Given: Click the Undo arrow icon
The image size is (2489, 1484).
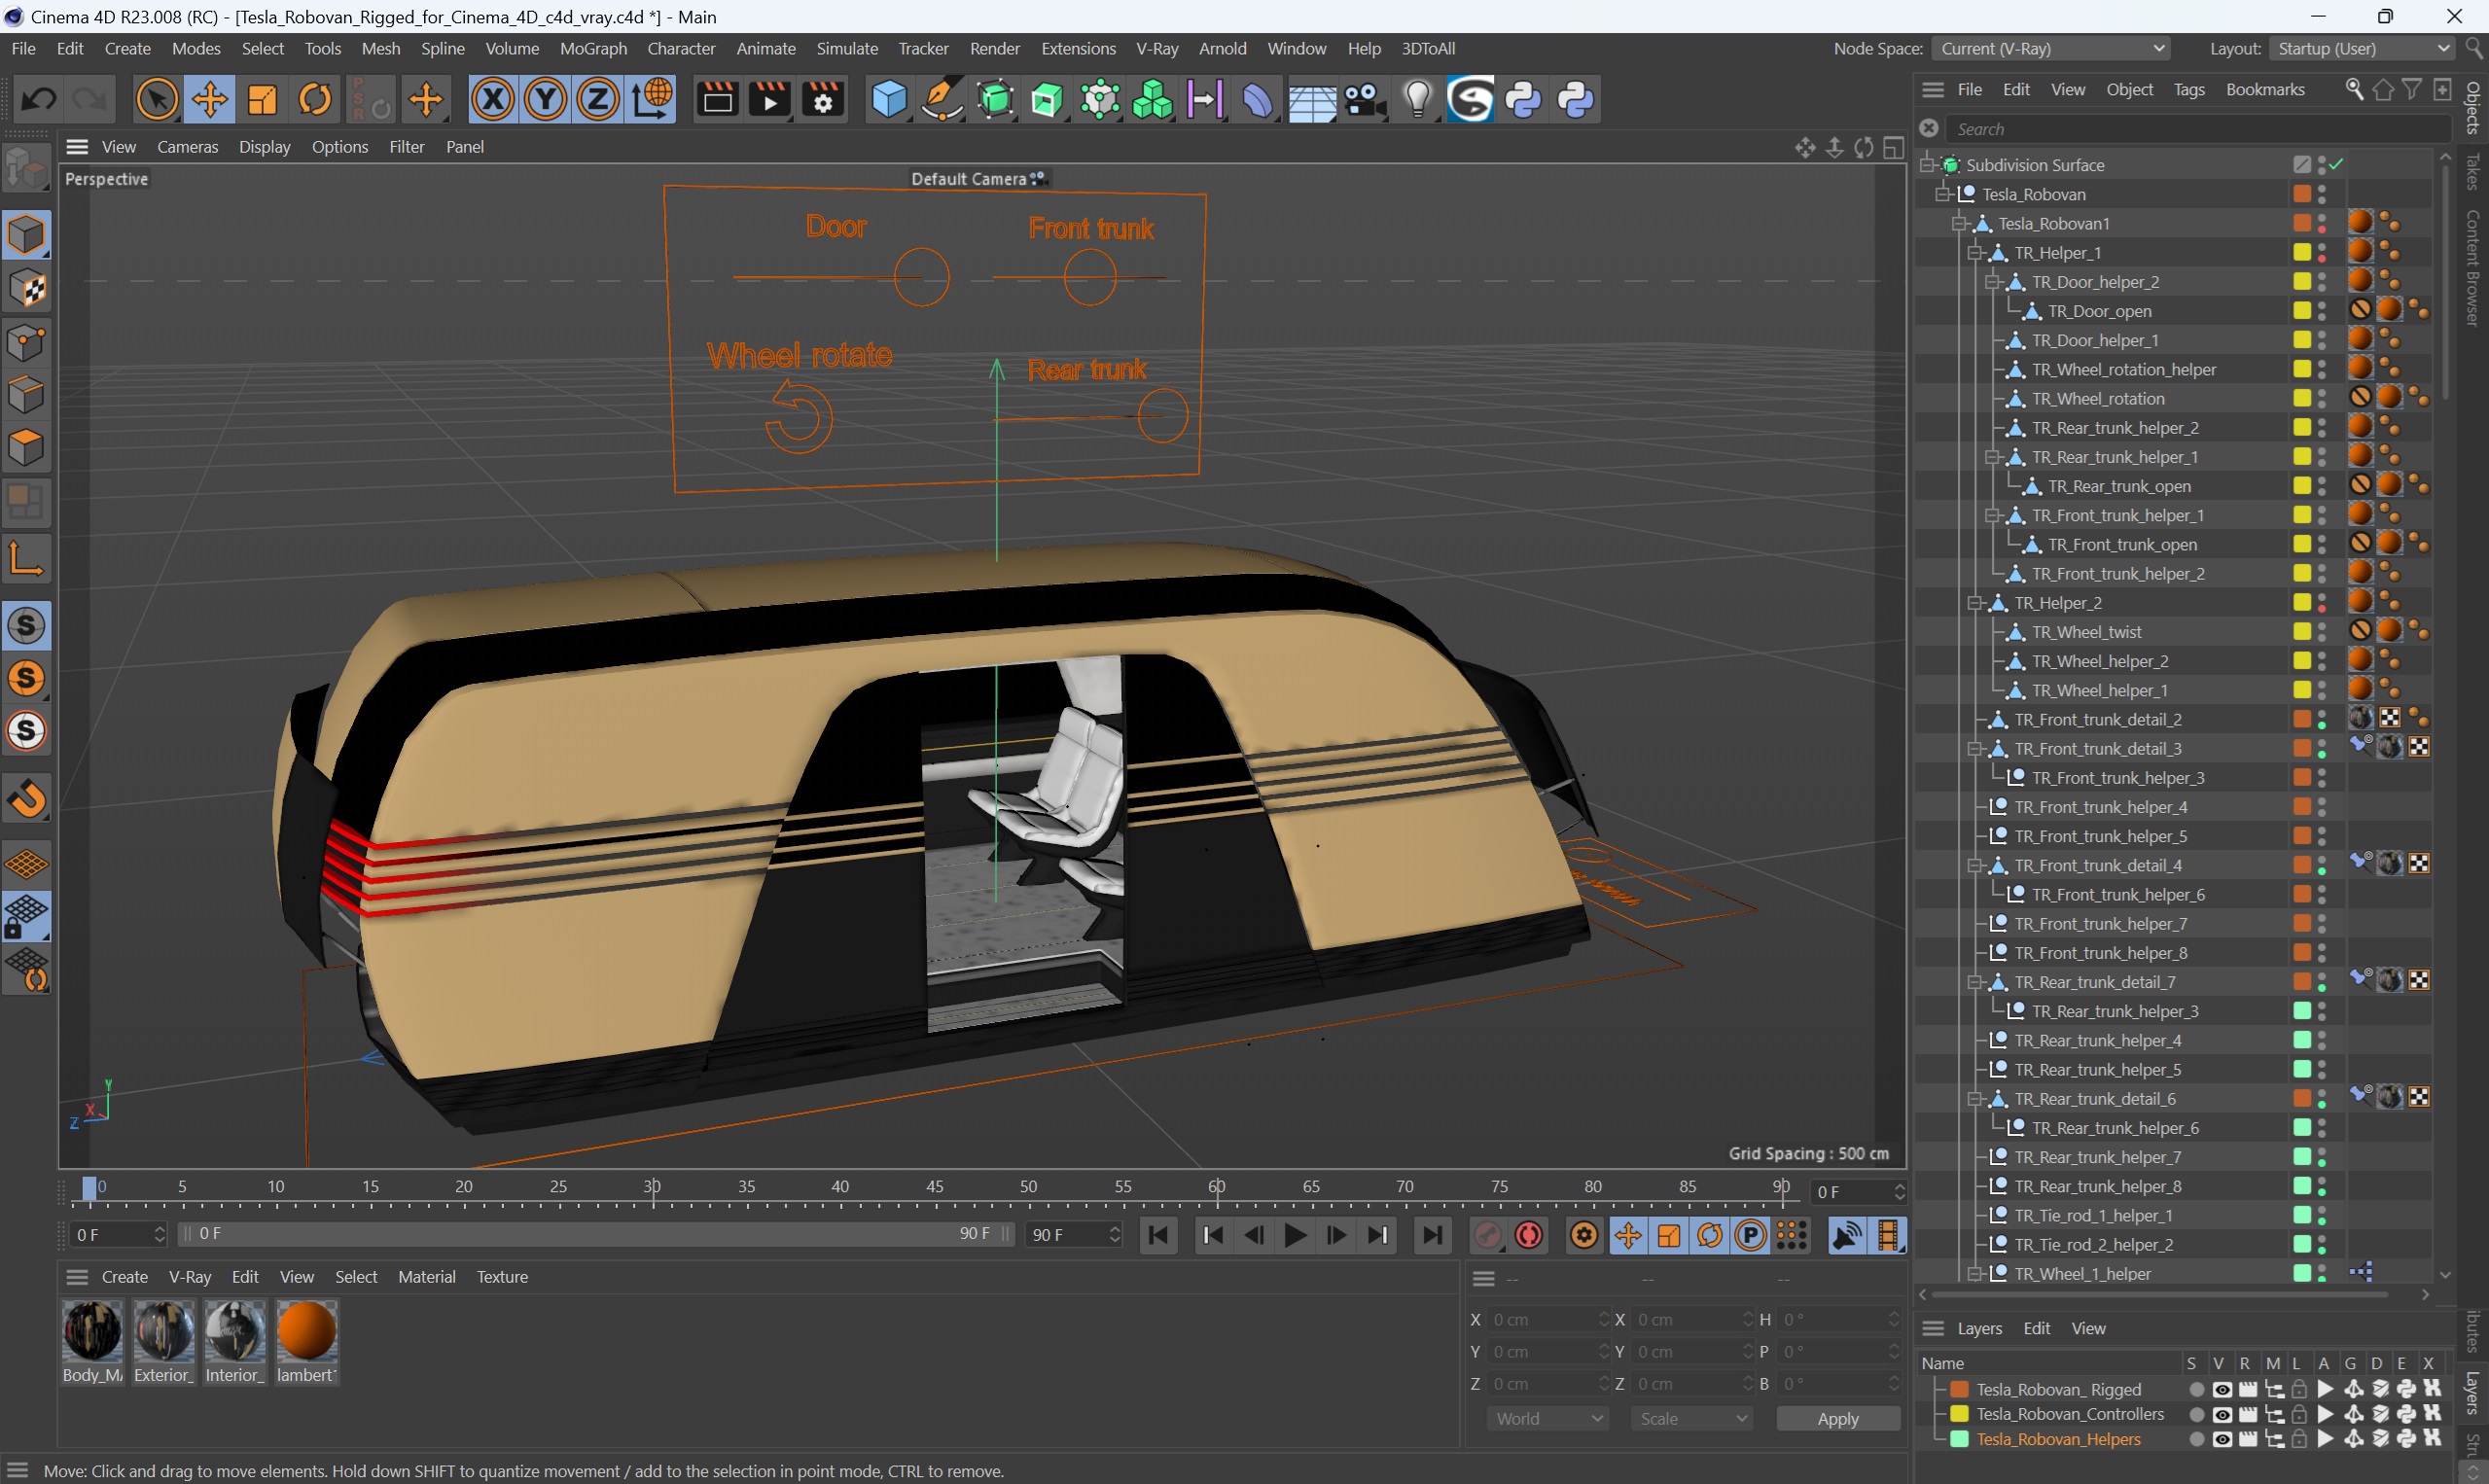Looking at the screenshot, I should pyautogui.click(x=39, y=99).
